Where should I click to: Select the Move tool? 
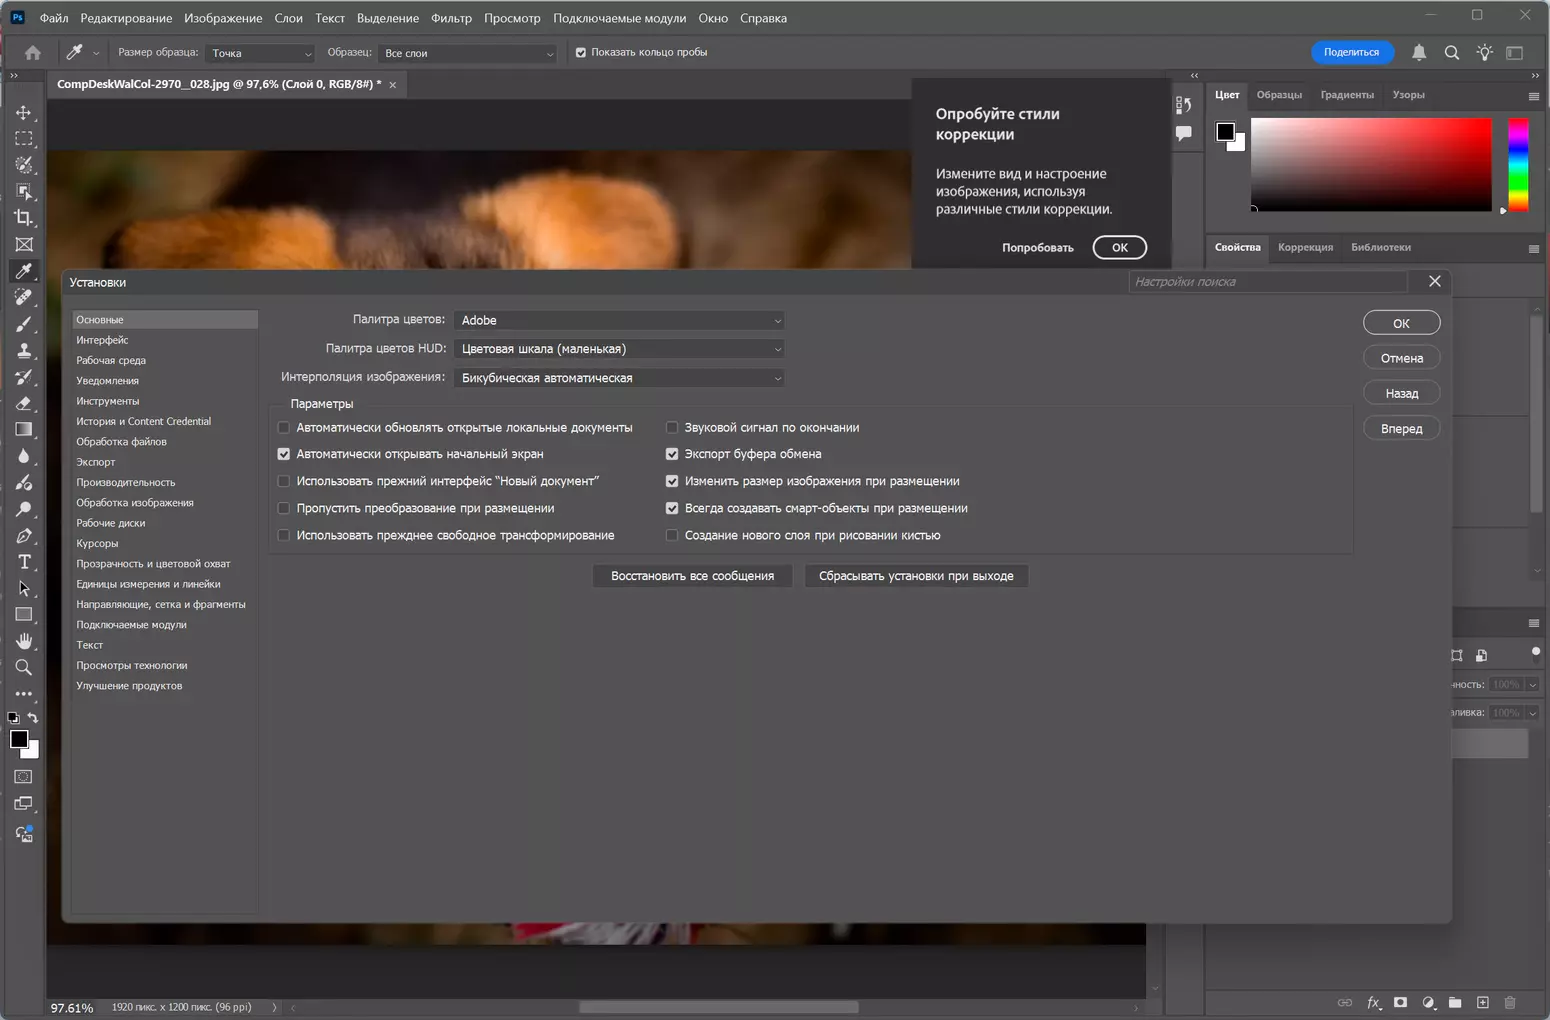pyautogui.click(x=24, y=112)
